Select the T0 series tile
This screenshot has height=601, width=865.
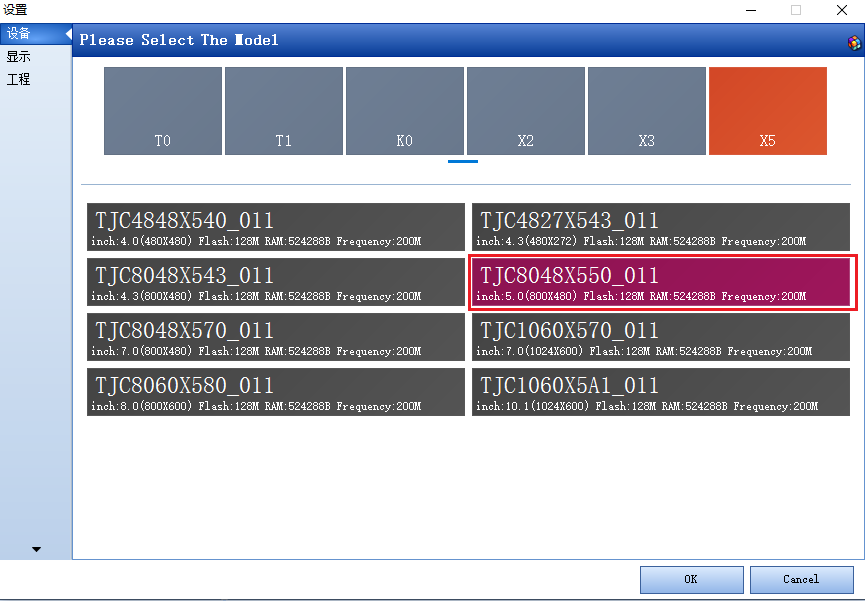coord(163,111)
